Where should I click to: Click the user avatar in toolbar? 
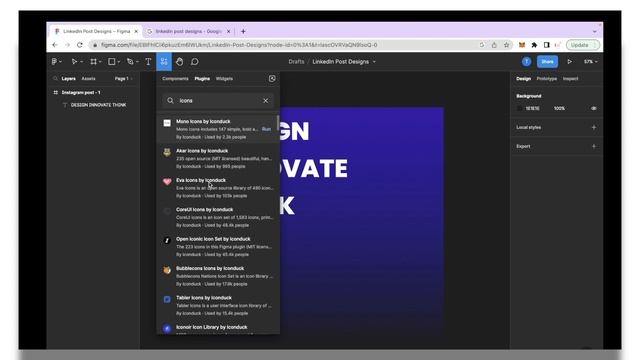point(527,62)
